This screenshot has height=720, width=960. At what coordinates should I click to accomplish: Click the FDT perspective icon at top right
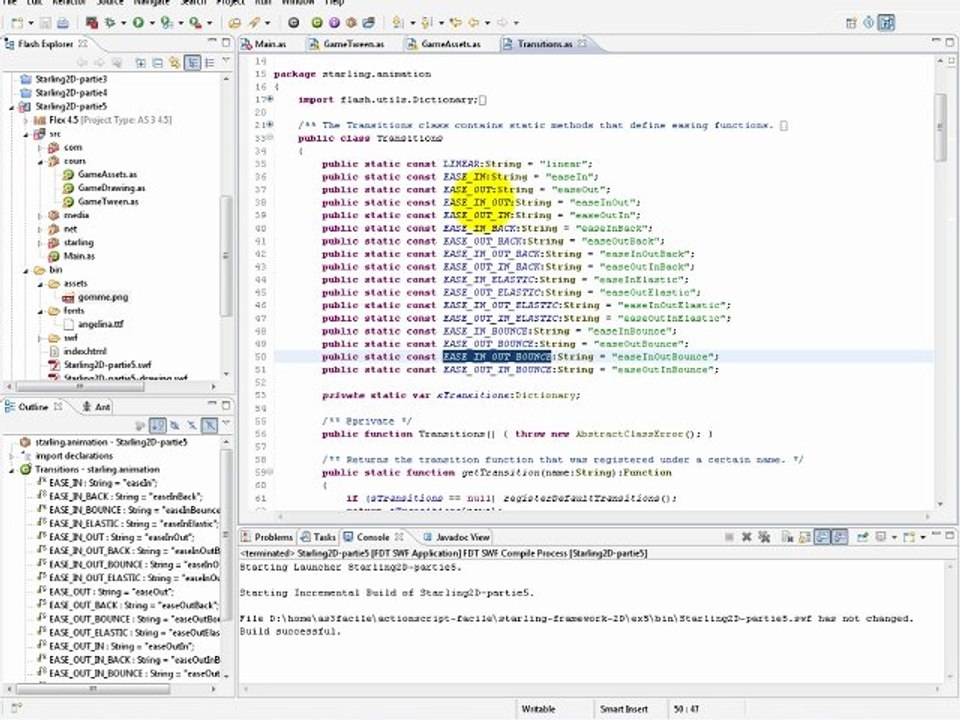(886, 23)
